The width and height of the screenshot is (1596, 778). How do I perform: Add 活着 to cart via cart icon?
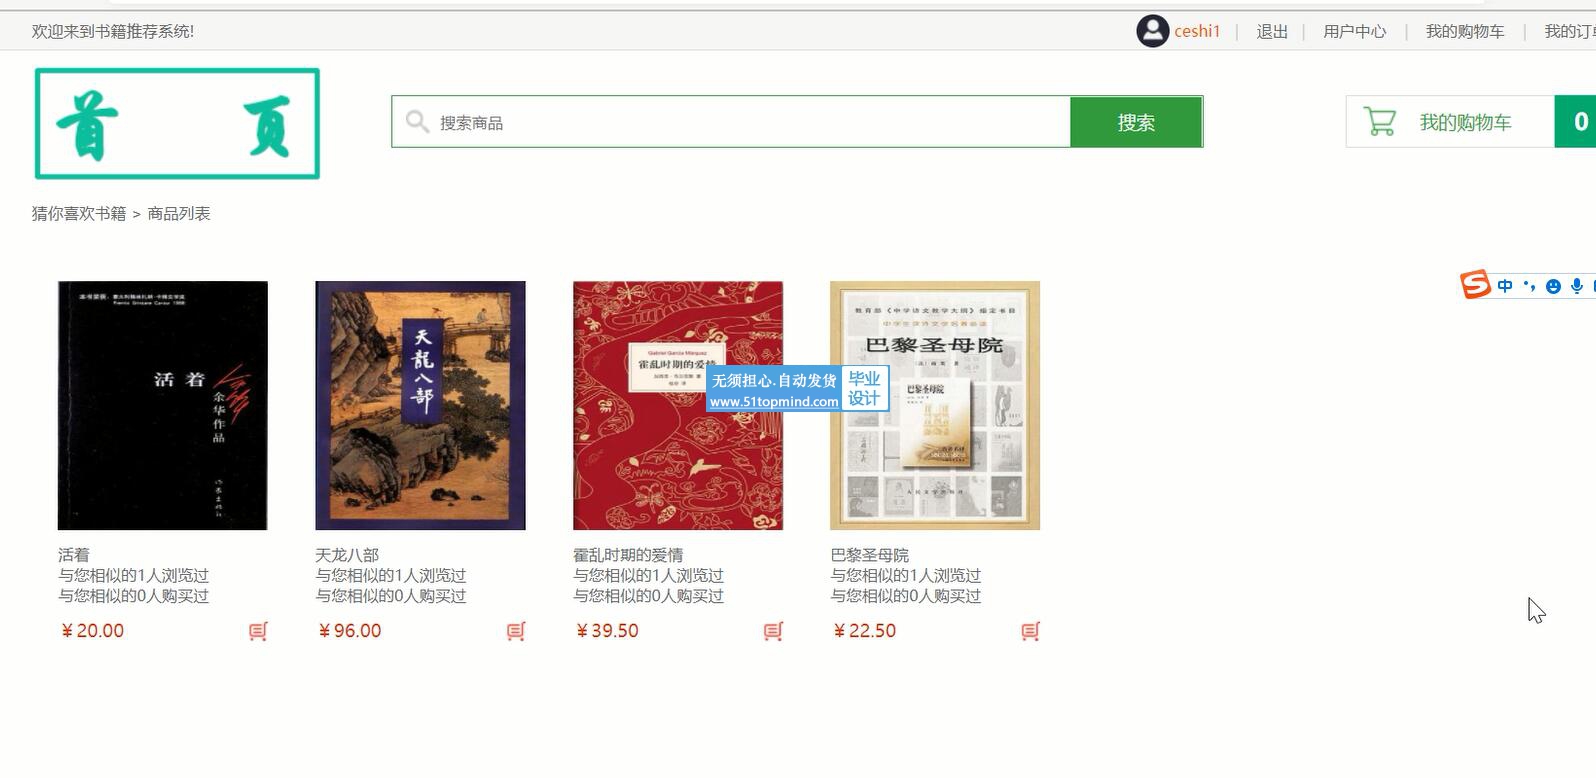tap(258, 631)
